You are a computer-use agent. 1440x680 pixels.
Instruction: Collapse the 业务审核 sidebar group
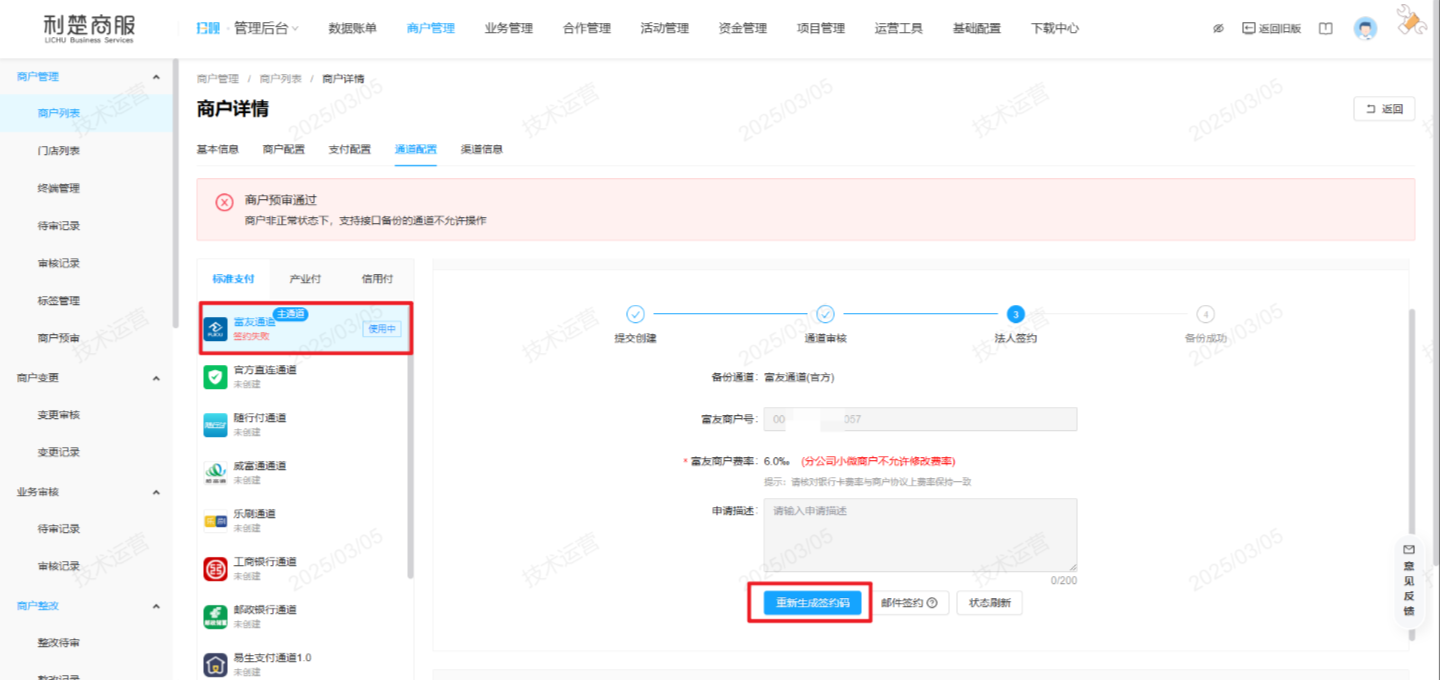point(156,492)
